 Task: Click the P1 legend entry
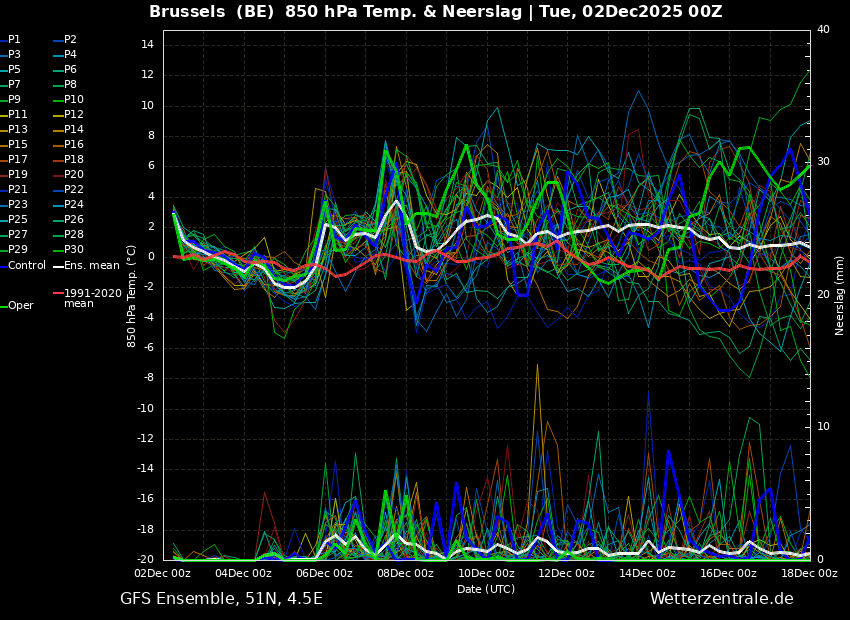(14, 40)
